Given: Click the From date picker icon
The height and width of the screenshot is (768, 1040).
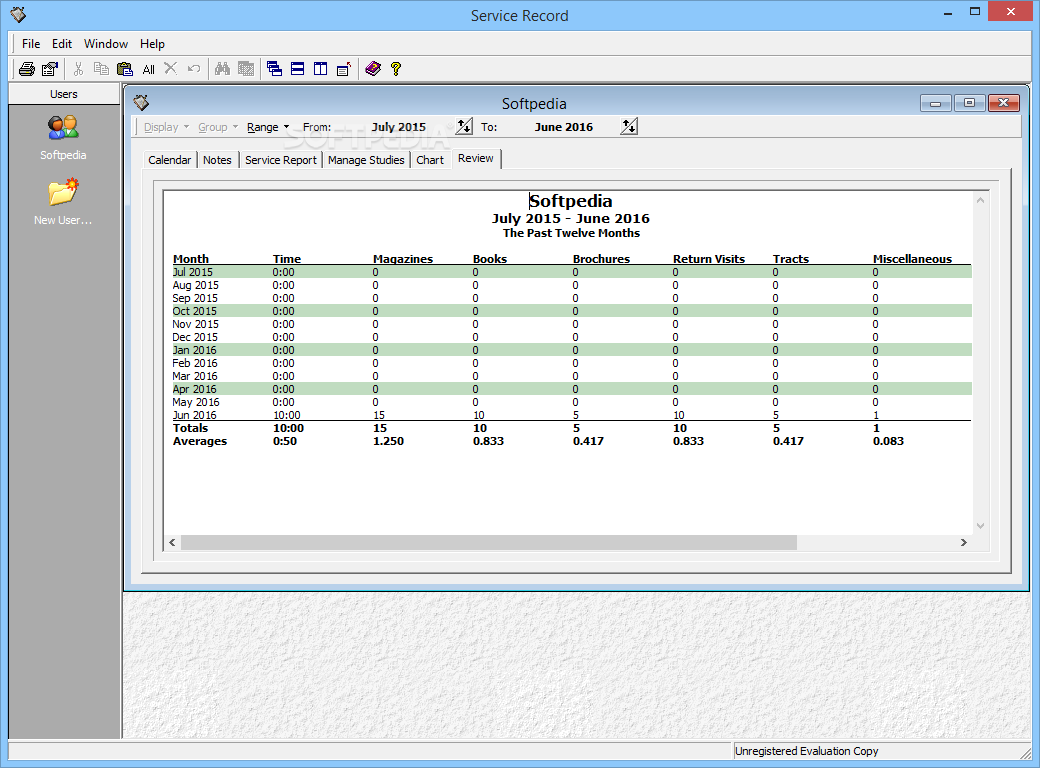Looking at the screenshot, I should coord(464,126).
